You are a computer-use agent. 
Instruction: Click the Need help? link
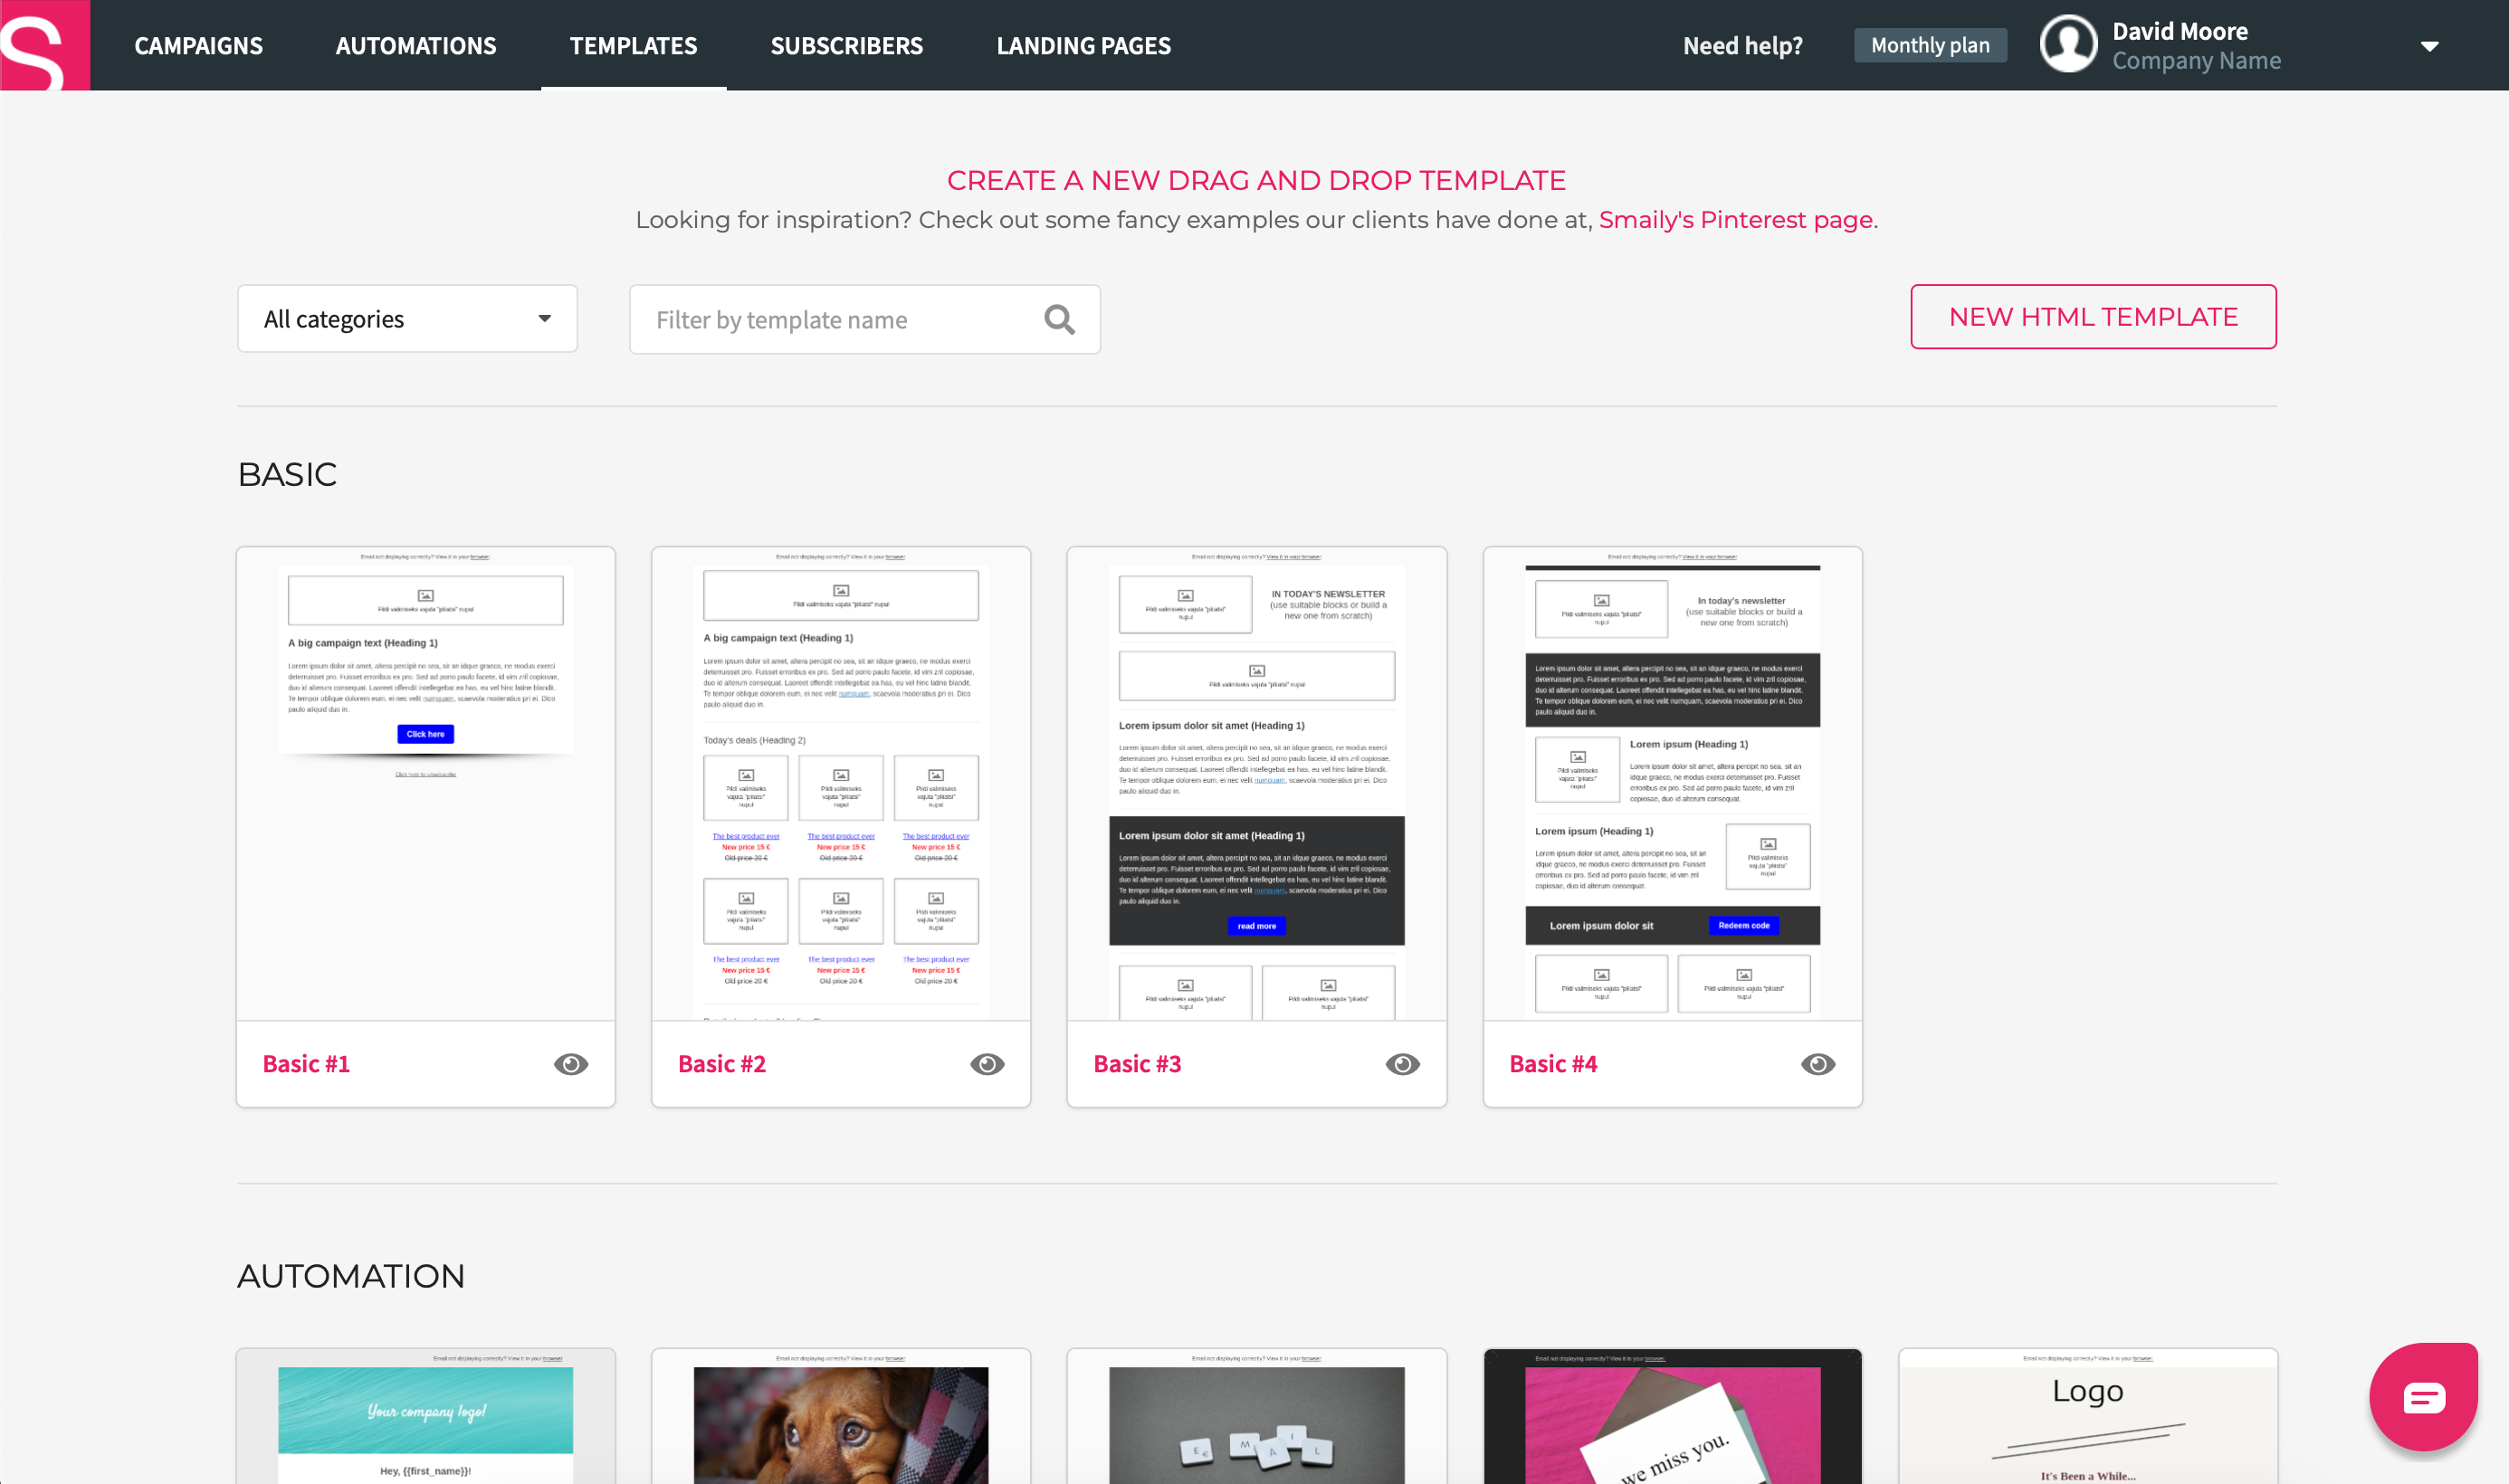pos(1743,46)
